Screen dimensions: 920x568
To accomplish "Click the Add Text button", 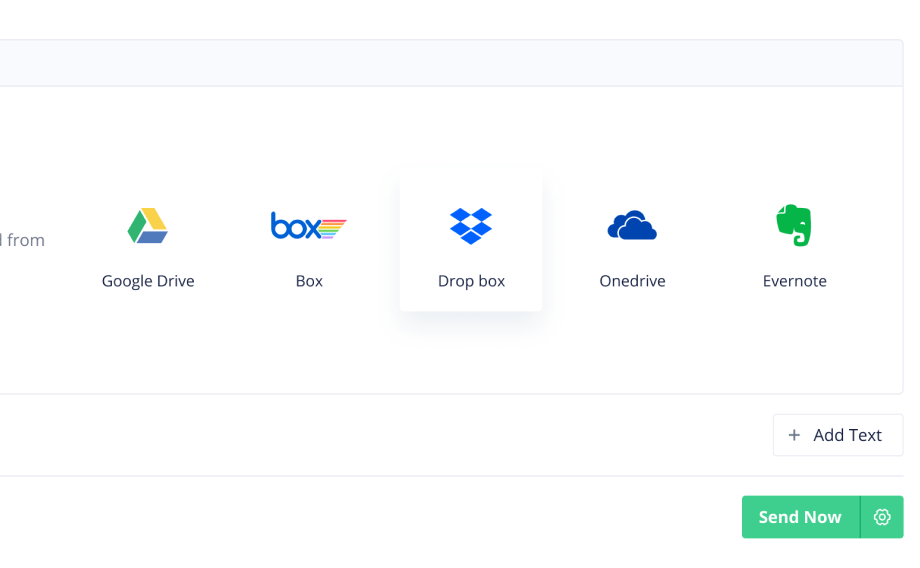I will pyautogui.click(x=838, y=435).
